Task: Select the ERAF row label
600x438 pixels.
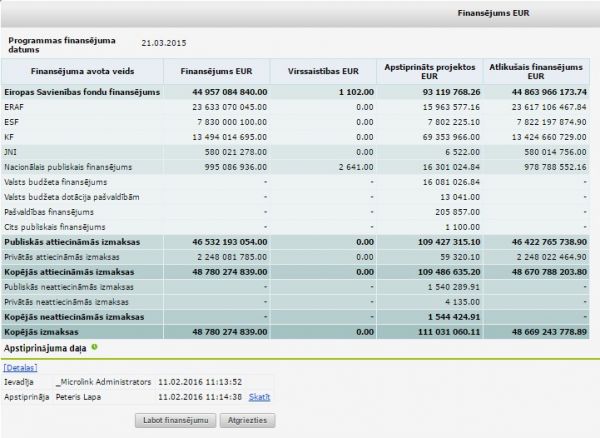Action: (15, 107)
